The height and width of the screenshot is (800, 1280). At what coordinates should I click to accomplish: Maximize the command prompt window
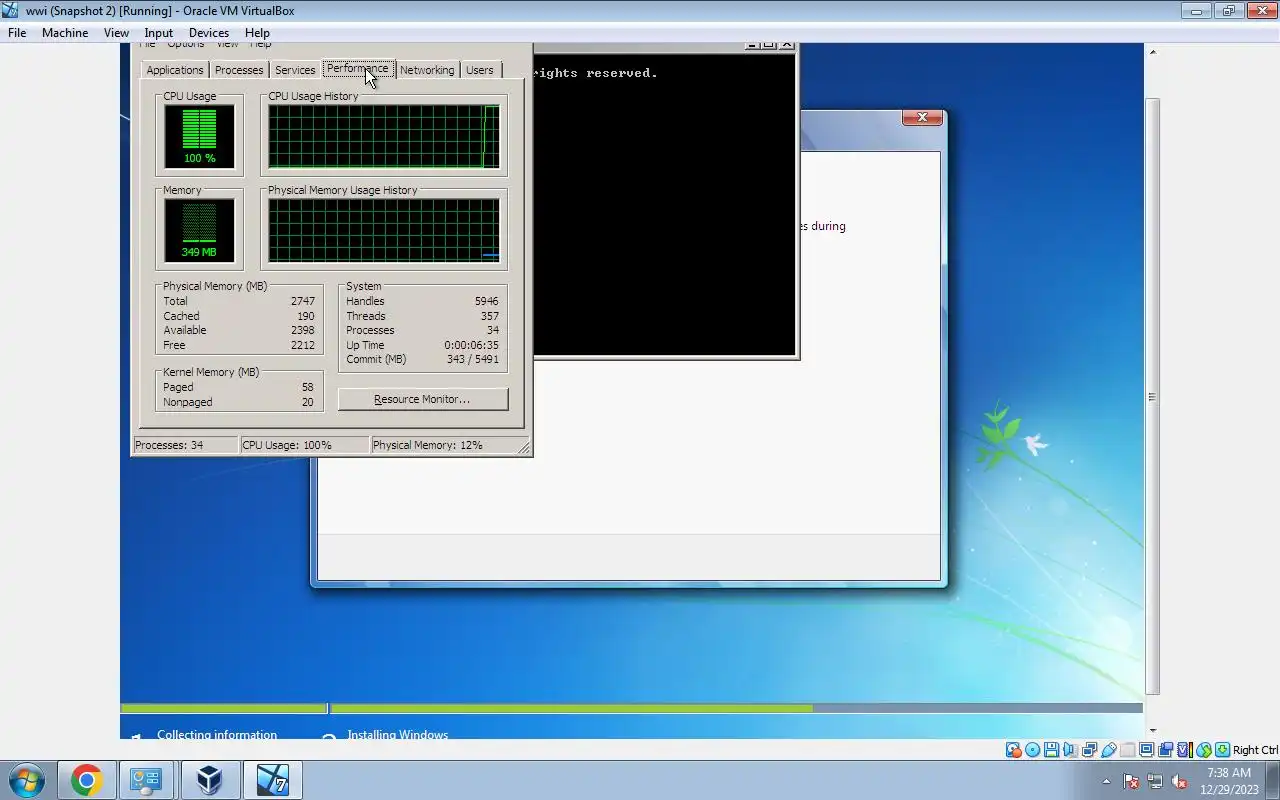point(769,45)
